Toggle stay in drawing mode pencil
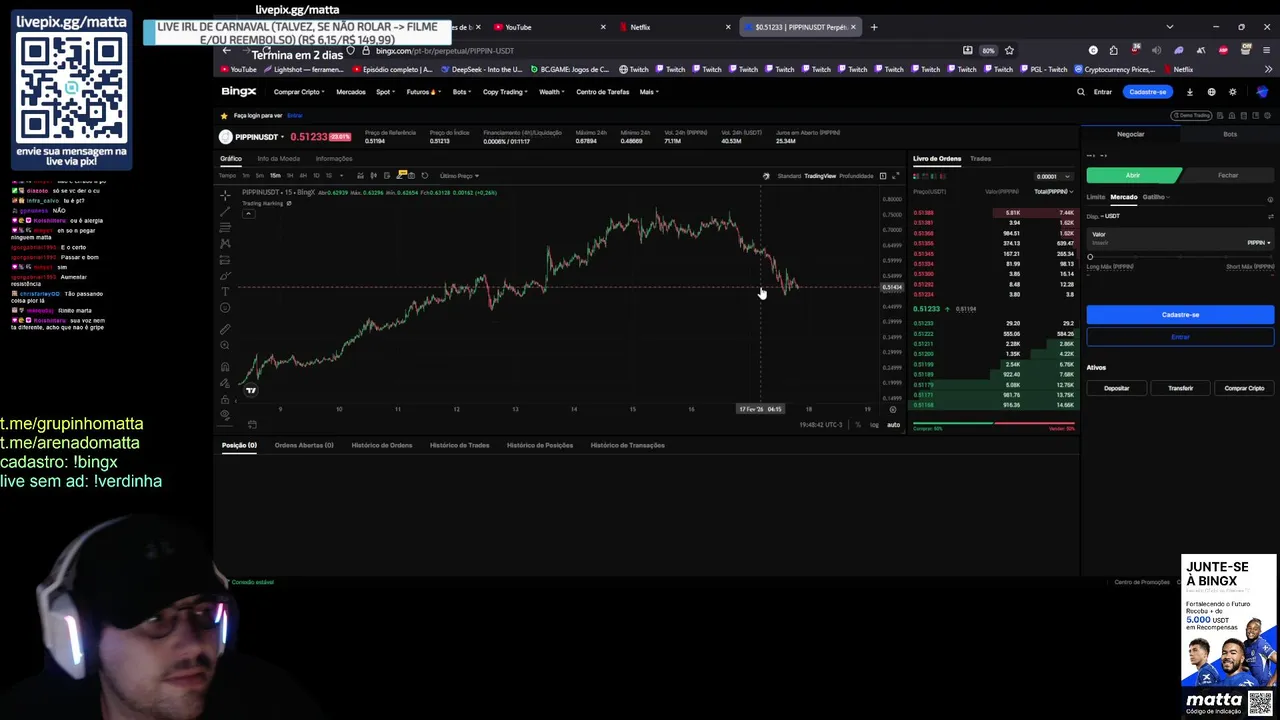 pyautogui.click(x=225, y=383)
